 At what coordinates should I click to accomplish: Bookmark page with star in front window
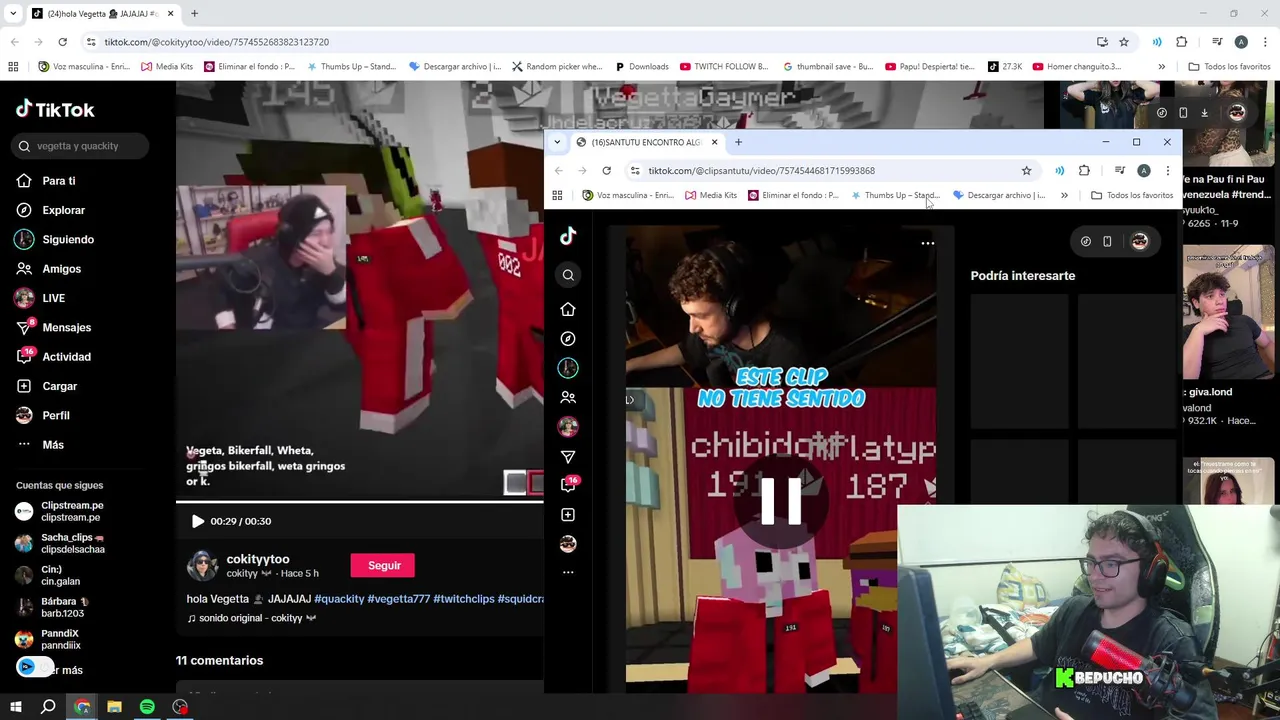tap(1026, 171)
